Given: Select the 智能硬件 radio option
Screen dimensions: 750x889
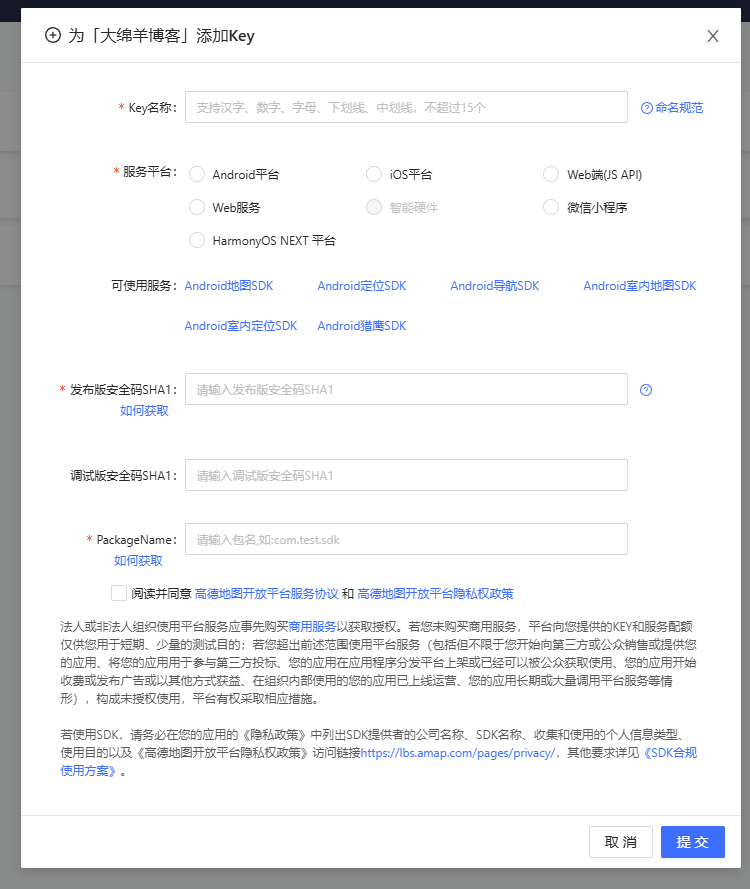Looking at the screenshot, I should point(374,207).
